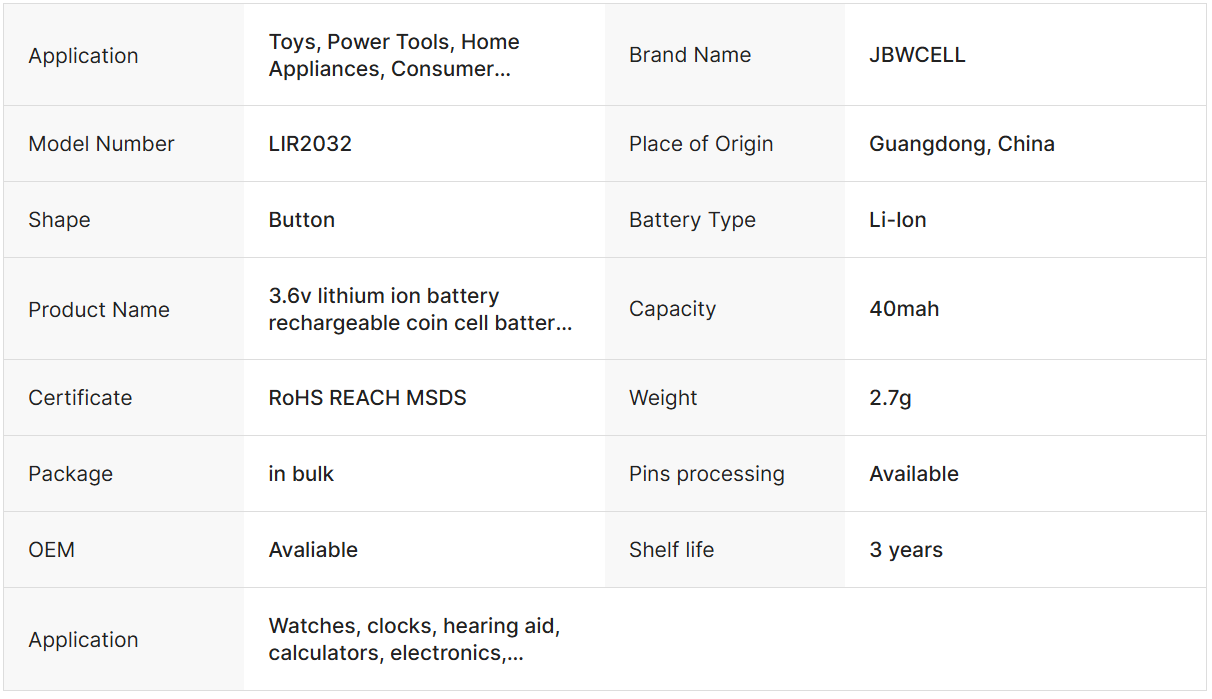This screenshot has width=1212, height=699.
Task: Click the LIR2032 model number value
Action: tap(310, 144)
